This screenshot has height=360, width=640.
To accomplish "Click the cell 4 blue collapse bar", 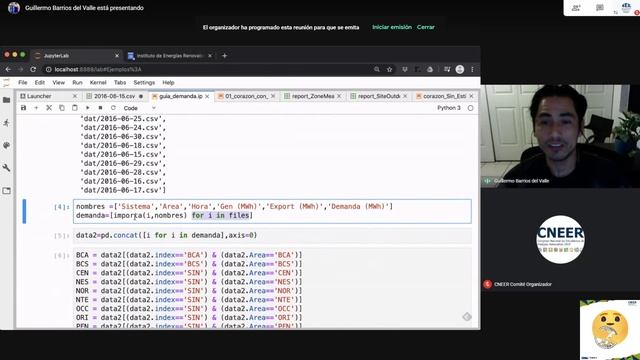I will click(x=24, y=211).
